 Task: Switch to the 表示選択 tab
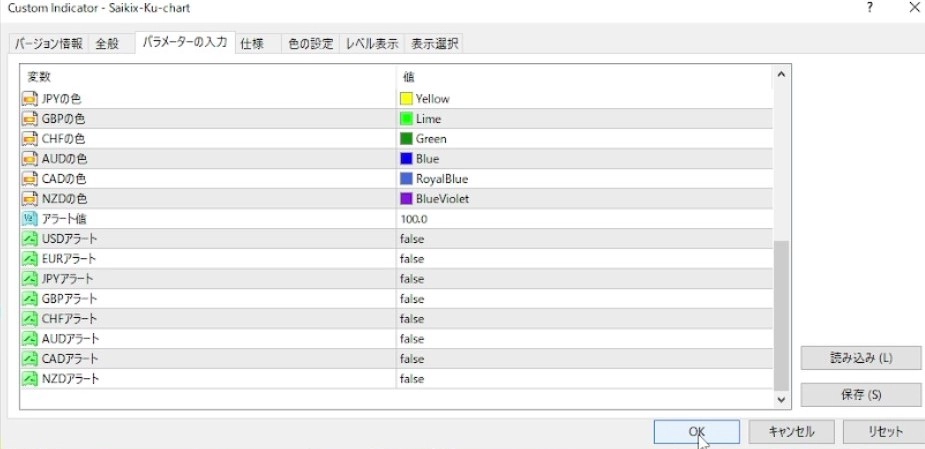[x=433, y=44]
